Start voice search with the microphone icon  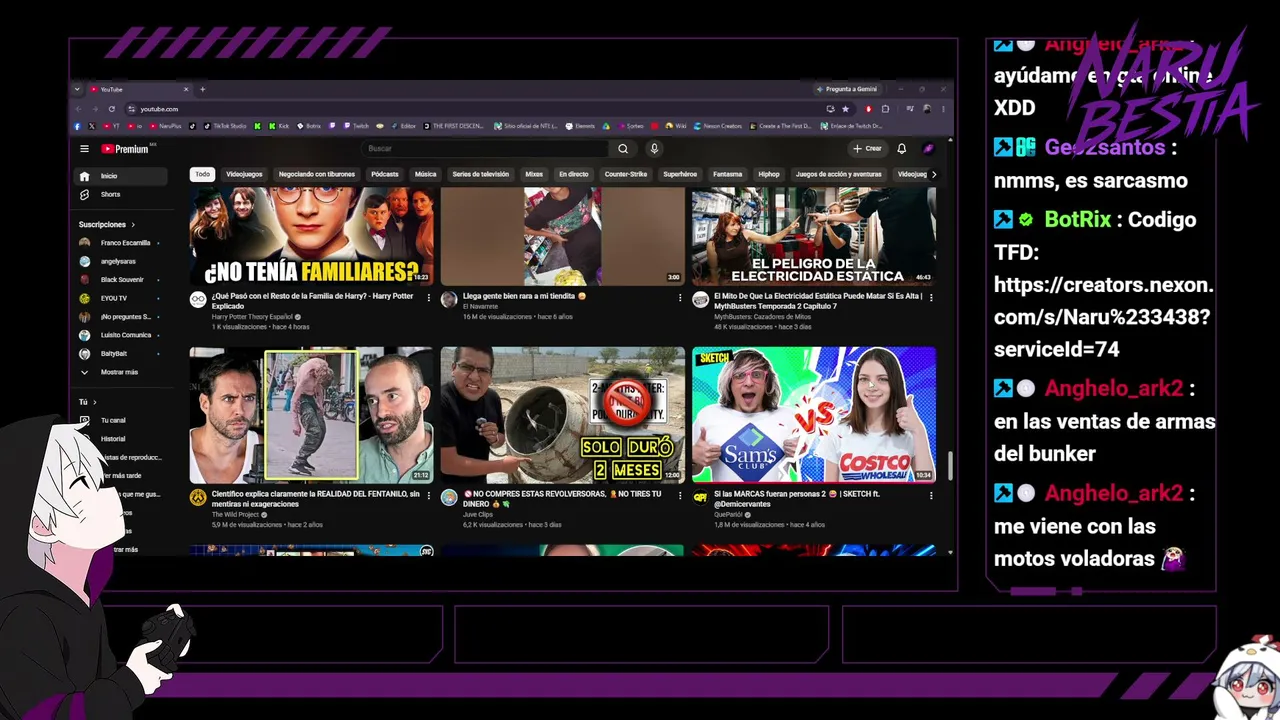click(x=654, y=149)
